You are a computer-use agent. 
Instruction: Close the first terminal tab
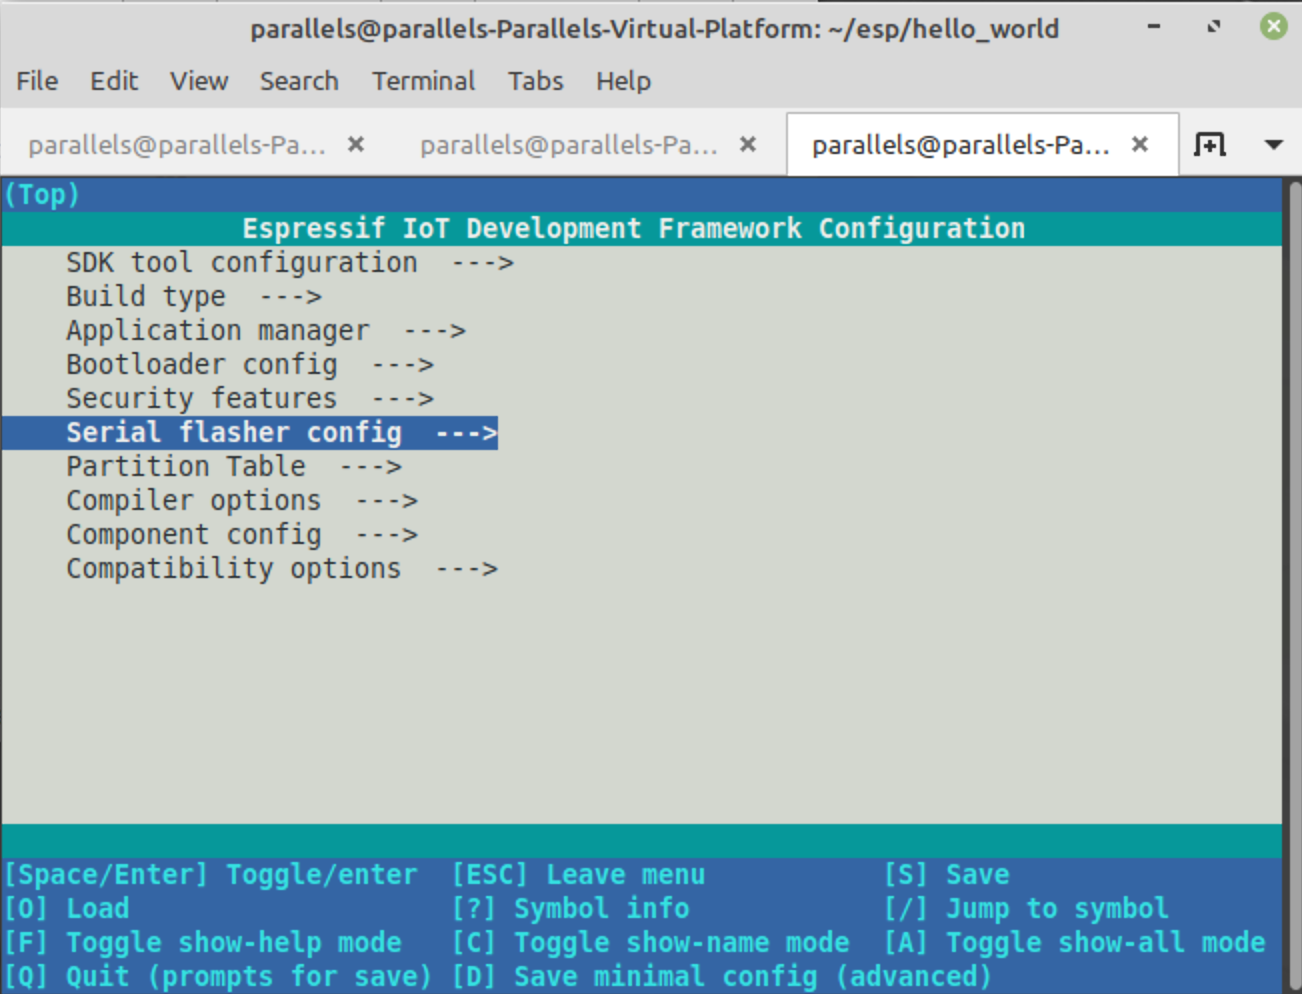click(355, 145)
